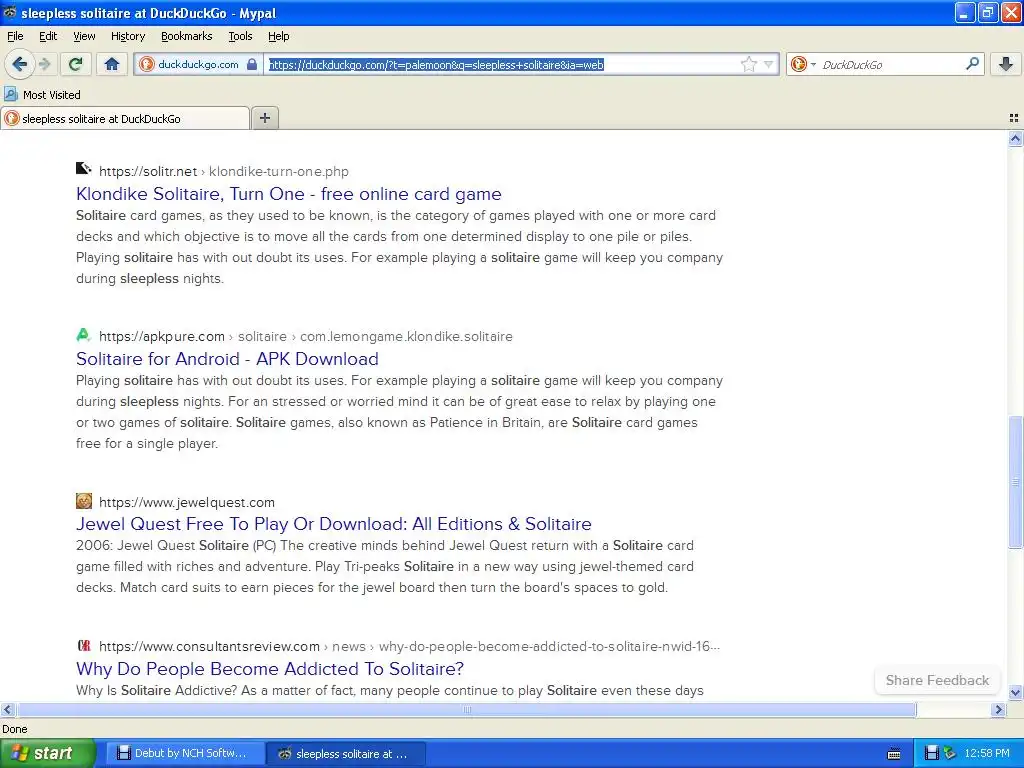The image size is (1024, 768).
Task: Click the padlock site security icon
Action: [251, 64]
